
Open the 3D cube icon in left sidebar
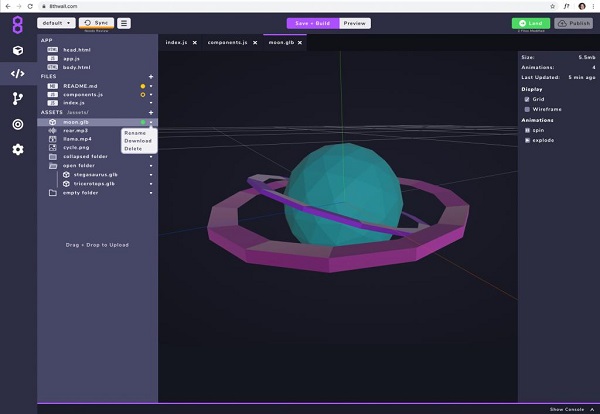pos(17,49)
